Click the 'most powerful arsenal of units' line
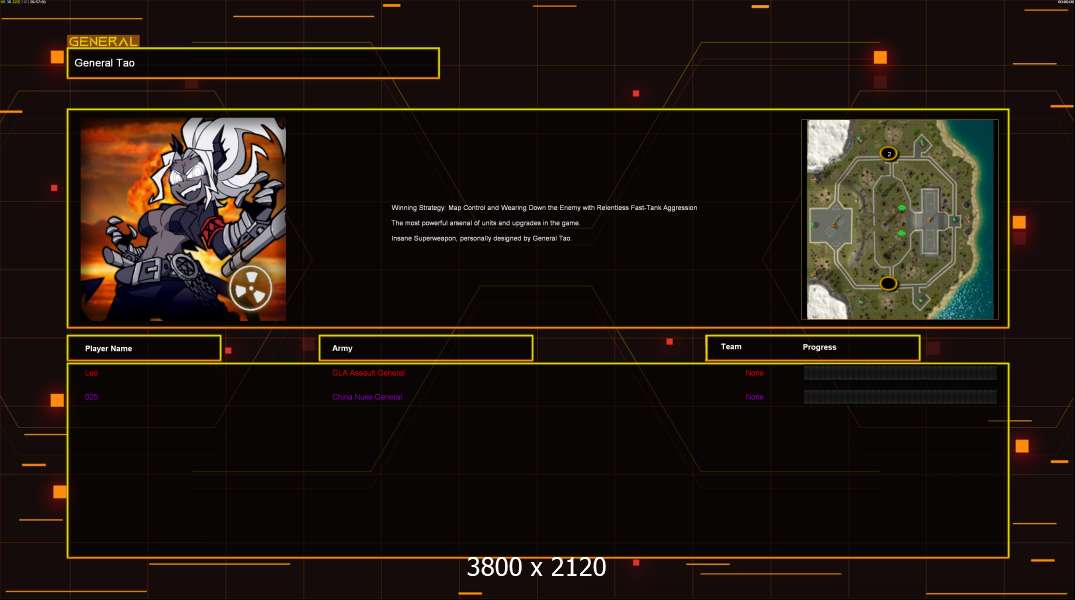Screen dimensions: 1075x600 click(485, 223)
